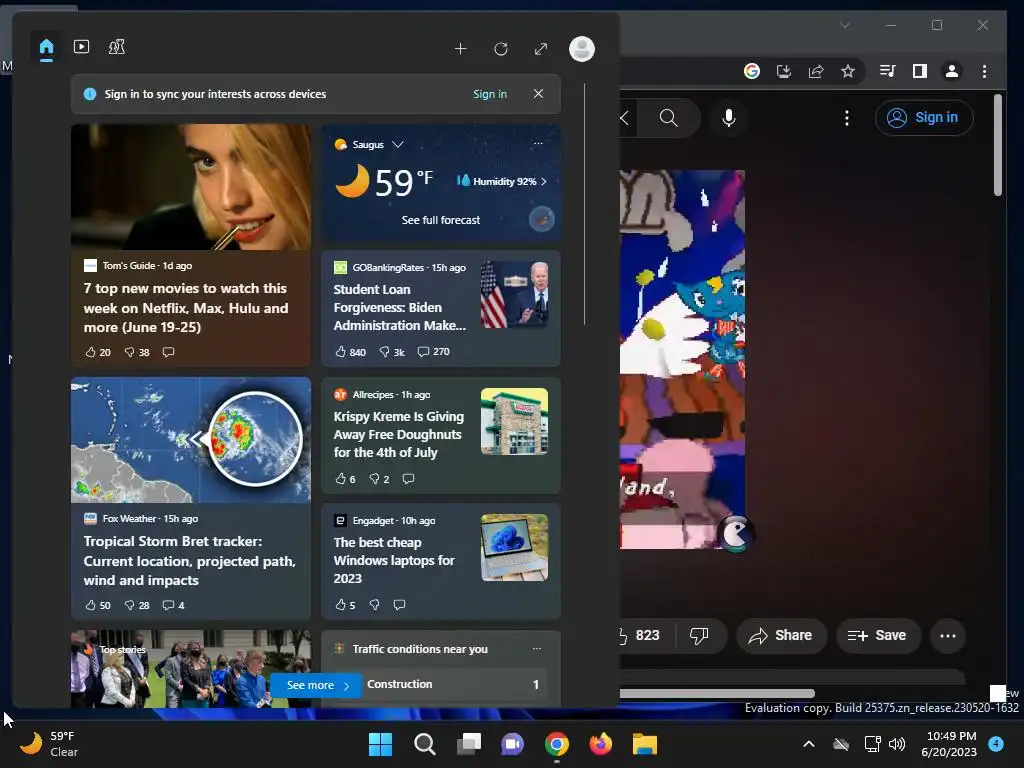This screenshot has height=768, width=1024.
Task: Like the Tropical Storm Bret article
Action: point(97,605)
